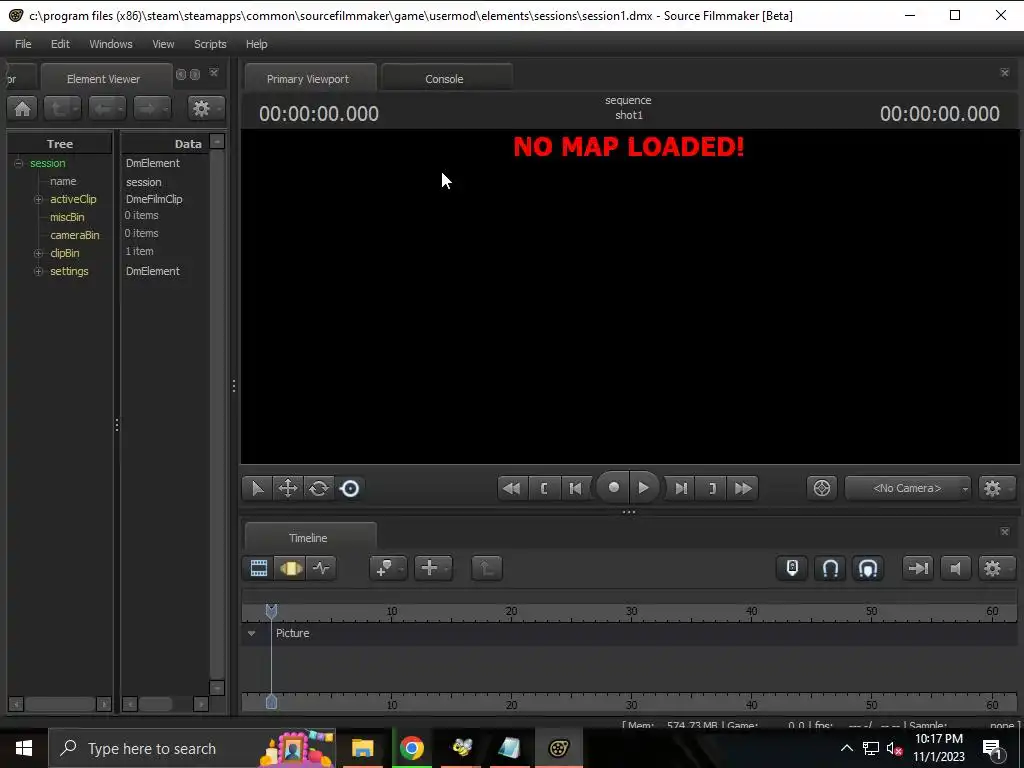Navigate back in Element Viewer
This screenshot has height=768, width=1024.
106,108
